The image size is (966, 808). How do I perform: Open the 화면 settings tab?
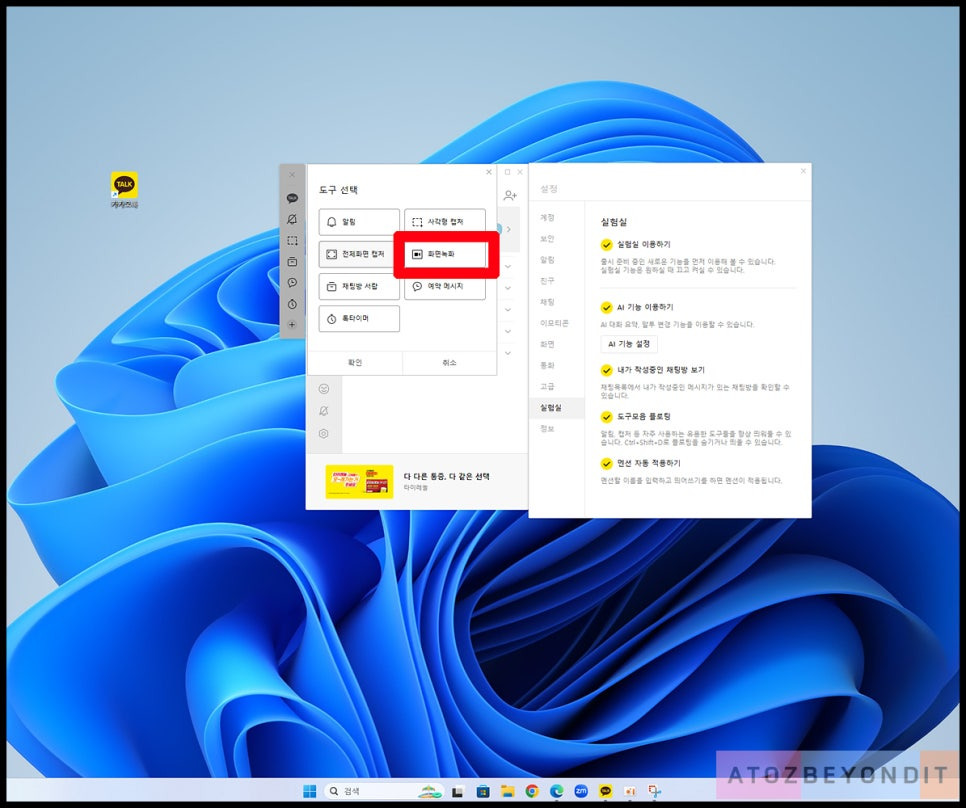point(547,344)
